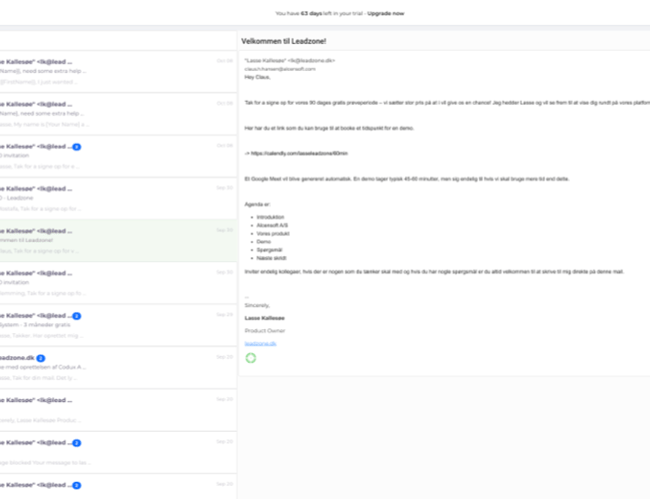650x500 pixels.
Task: Open email previewing 'My name is [Your Name]'
Action: click(x=118, y=114)
